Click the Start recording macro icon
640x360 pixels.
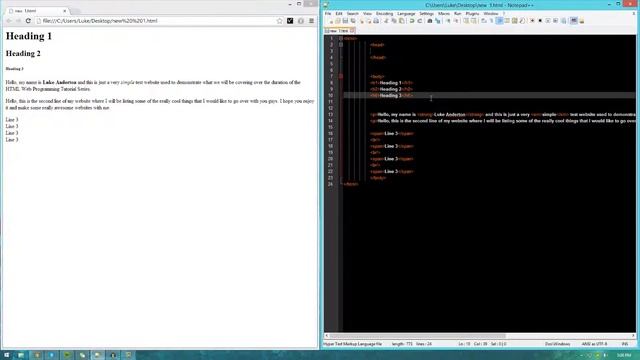[532, 20]
